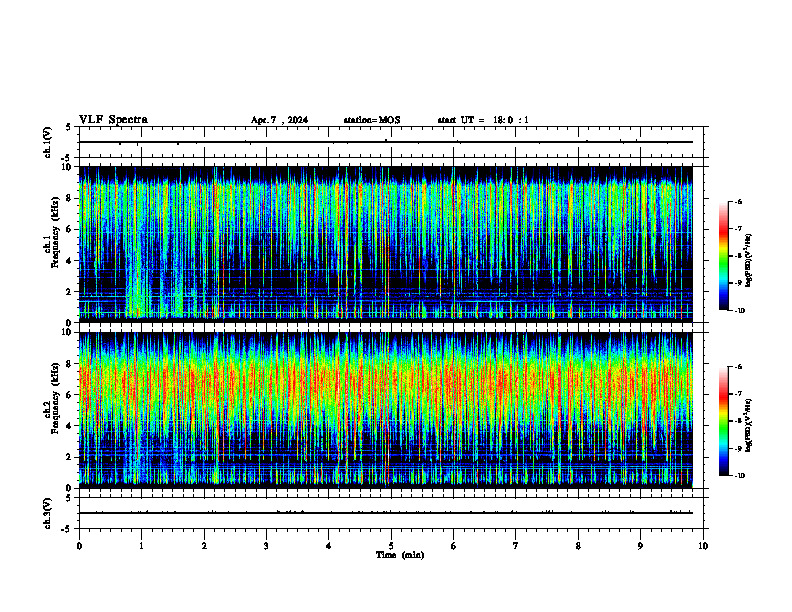Screen dimensions: 792x612
Task: Click the ch.1 spectrogram color bar
Action: point(723,256)
